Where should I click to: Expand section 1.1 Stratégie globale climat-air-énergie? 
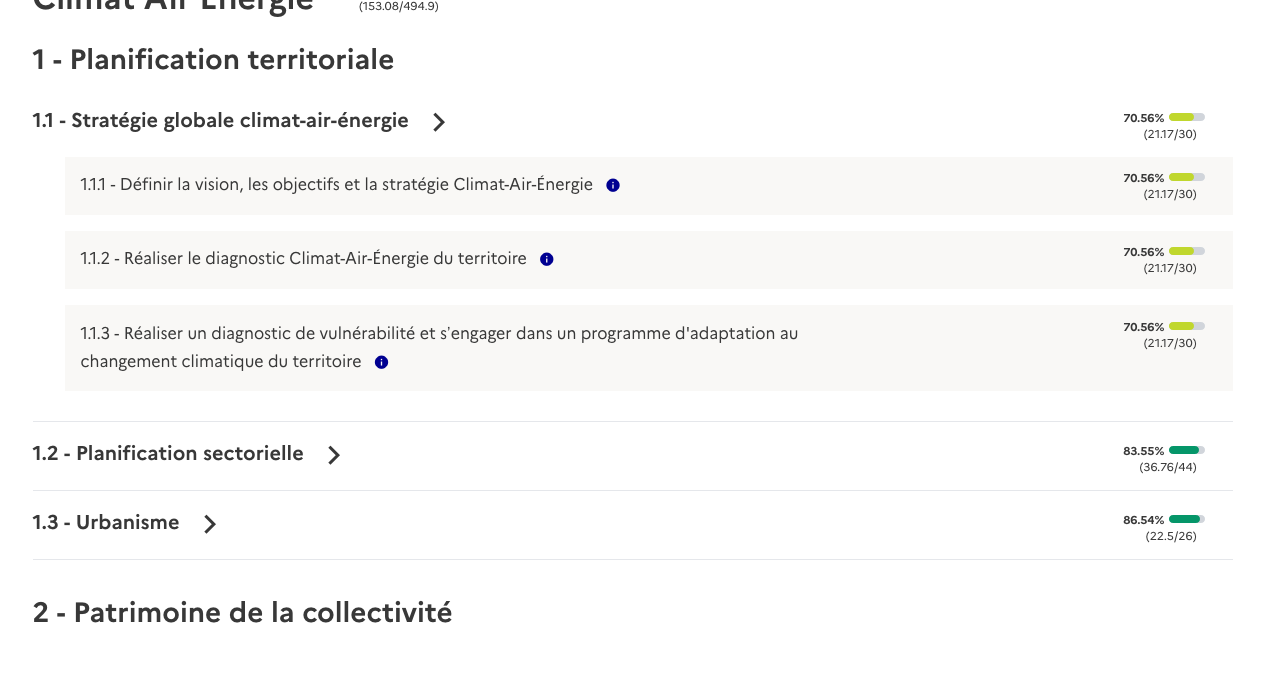click(x=220, y=120)
